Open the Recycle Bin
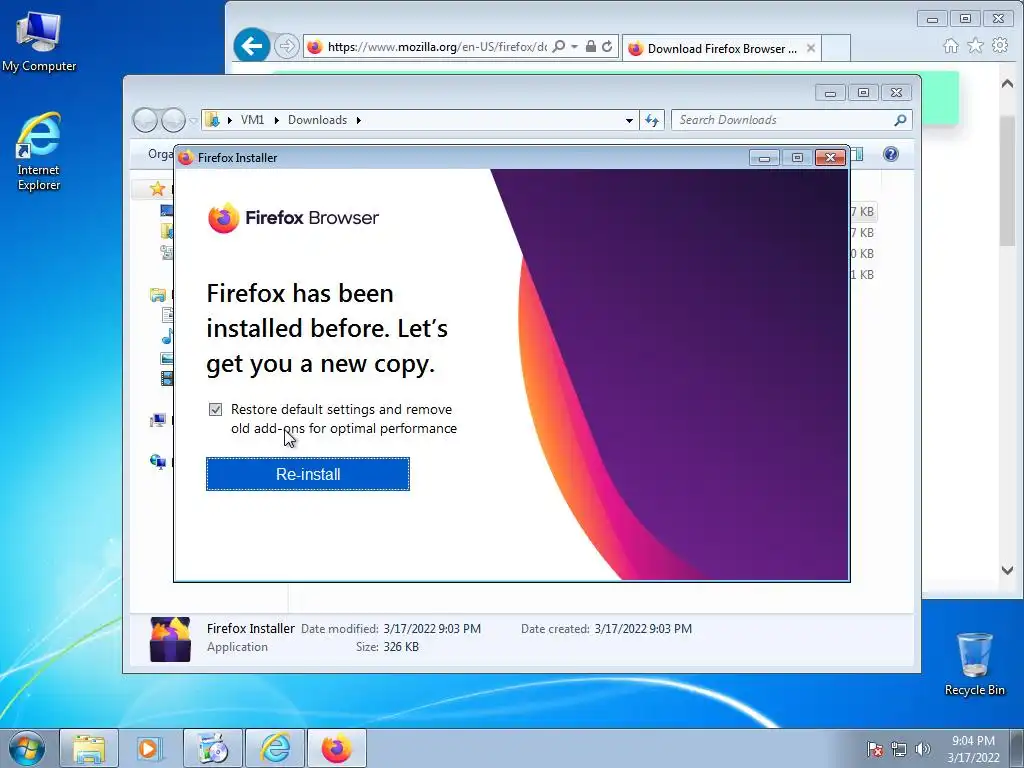The height and width of the screenshot is (768, 1024). click(x=974, y=664)
